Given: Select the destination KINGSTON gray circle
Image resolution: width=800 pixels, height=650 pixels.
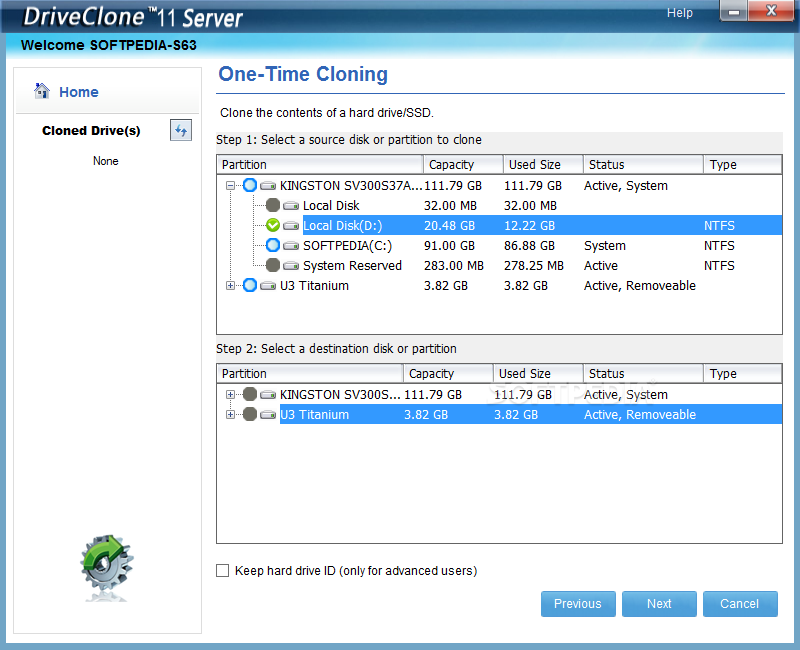Looking at the screenshot, I should [250, 394].
